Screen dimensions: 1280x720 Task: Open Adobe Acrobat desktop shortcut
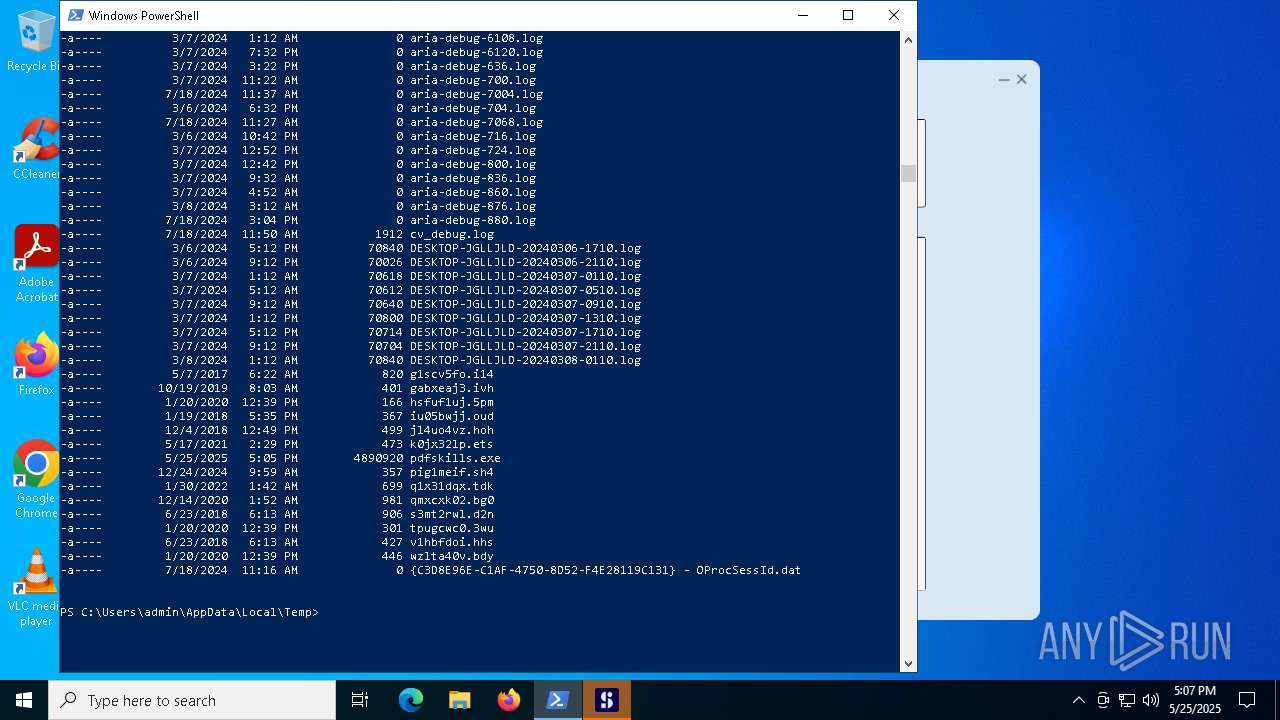[36, 263]
